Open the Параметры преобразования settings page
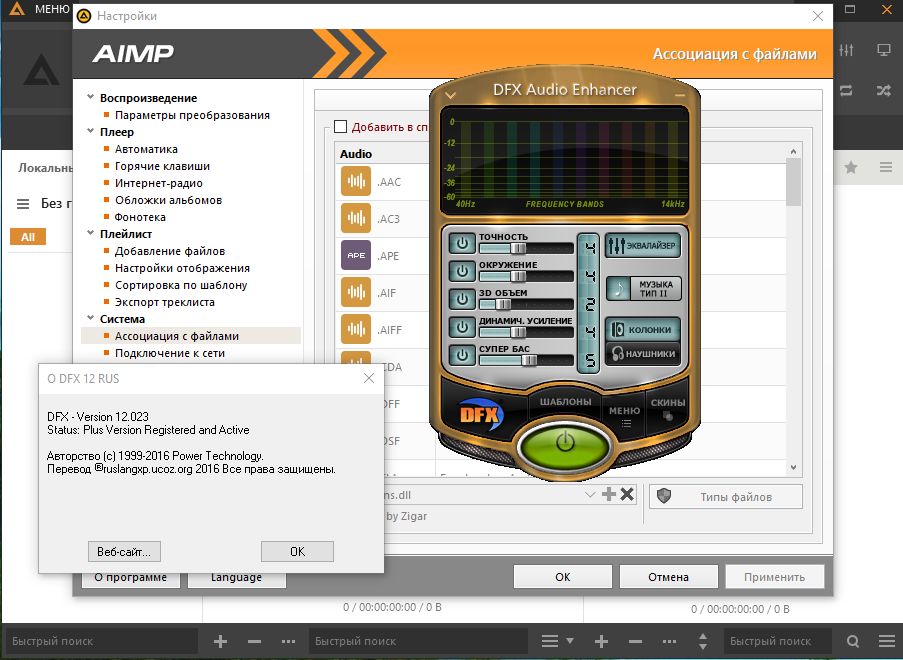This screenshot has width=903, height=660. 192,115
